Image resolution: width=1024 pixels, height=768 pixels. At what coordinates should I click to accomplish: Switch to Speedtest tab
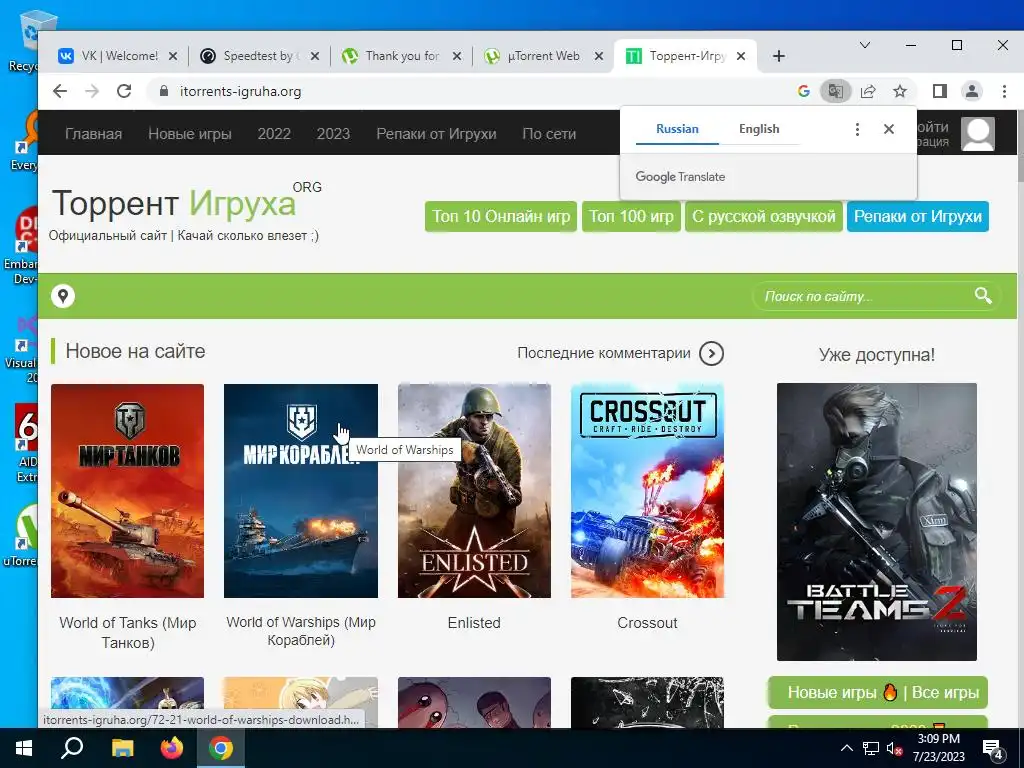(261, 56)
